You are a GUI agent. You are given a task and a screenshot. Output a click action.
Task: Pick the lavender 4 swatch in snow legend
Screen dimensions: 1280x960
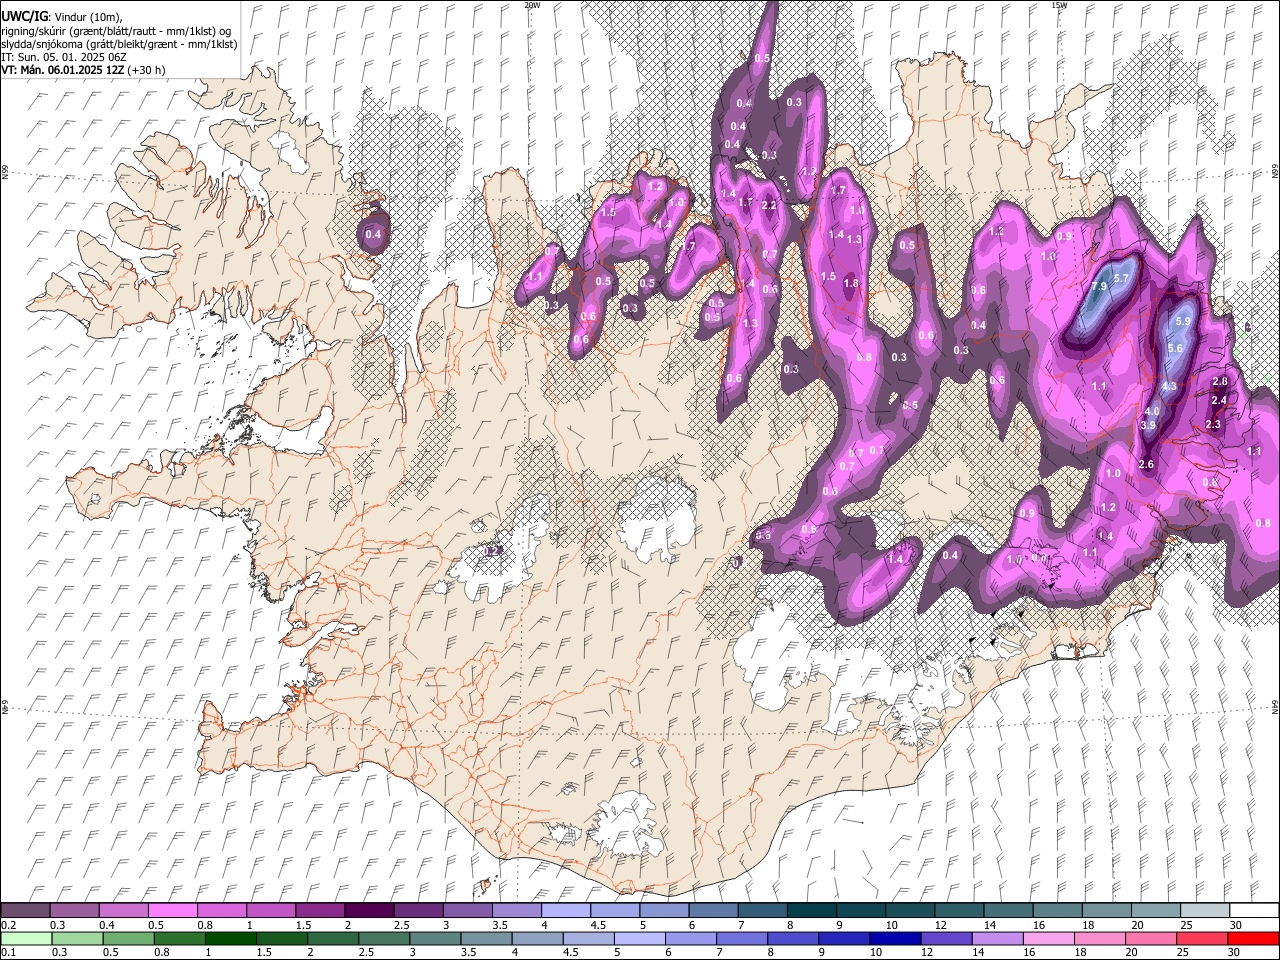pyautogui.click(x=566, y=910)
